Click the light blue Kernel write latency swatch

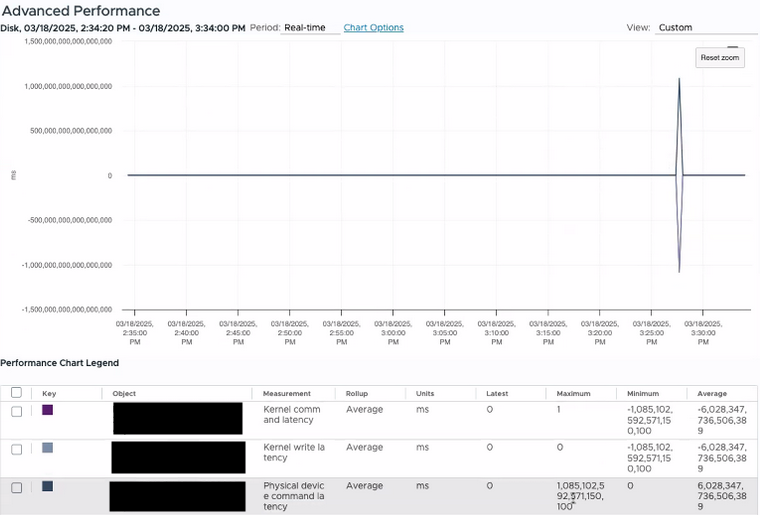click(x=47, y=448)
